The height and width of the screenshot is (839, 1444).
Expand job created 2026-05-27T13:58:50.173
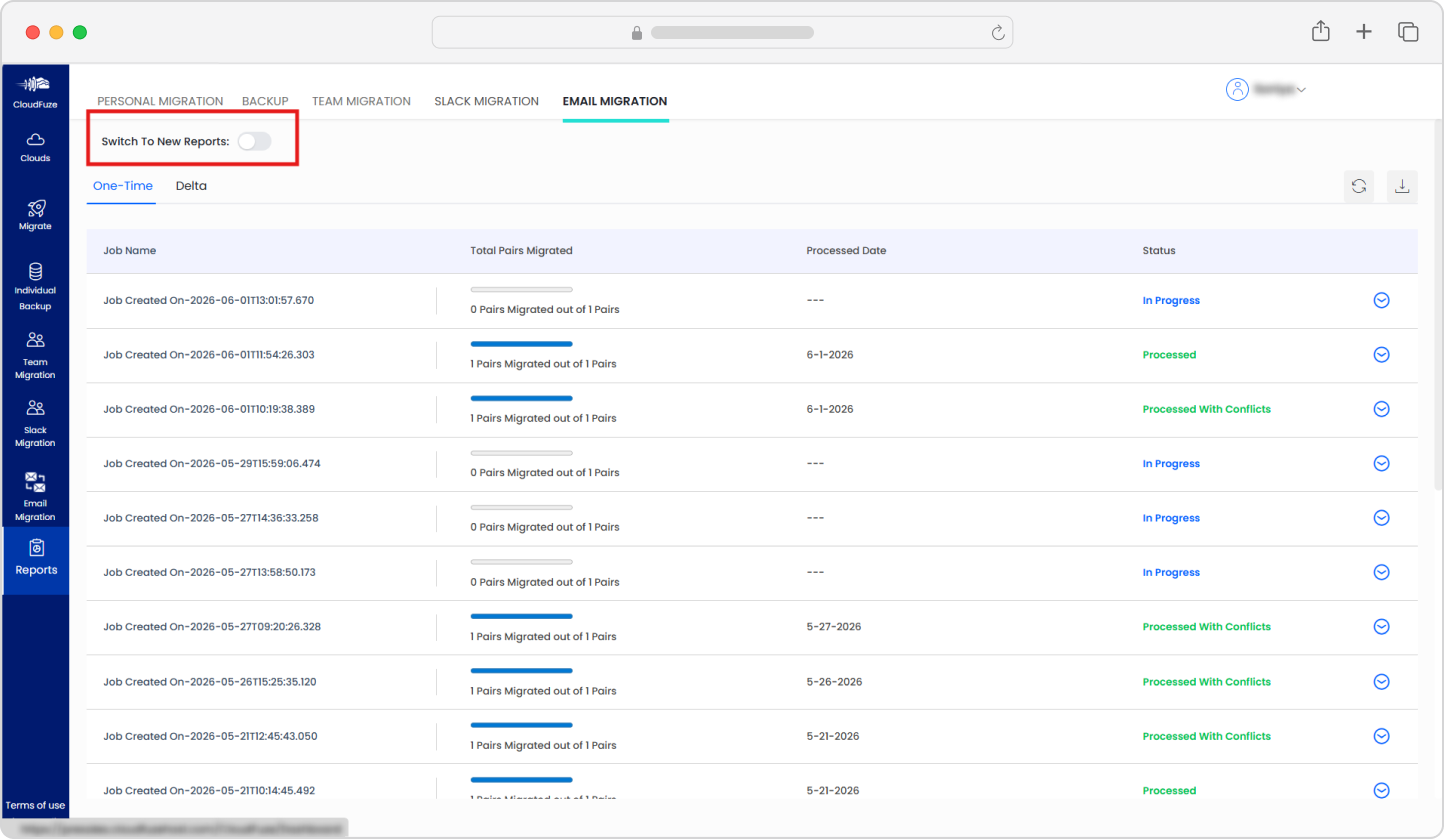point(1382,572)
